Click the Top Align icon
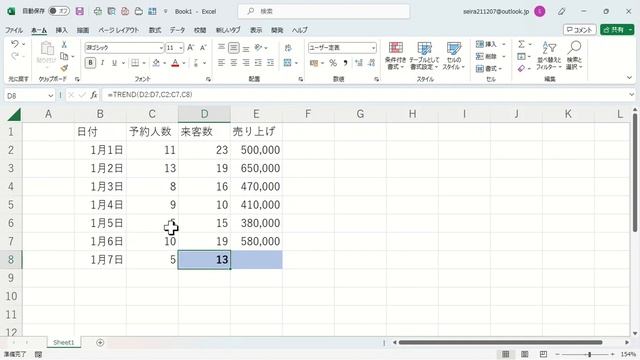 [221, 48]
